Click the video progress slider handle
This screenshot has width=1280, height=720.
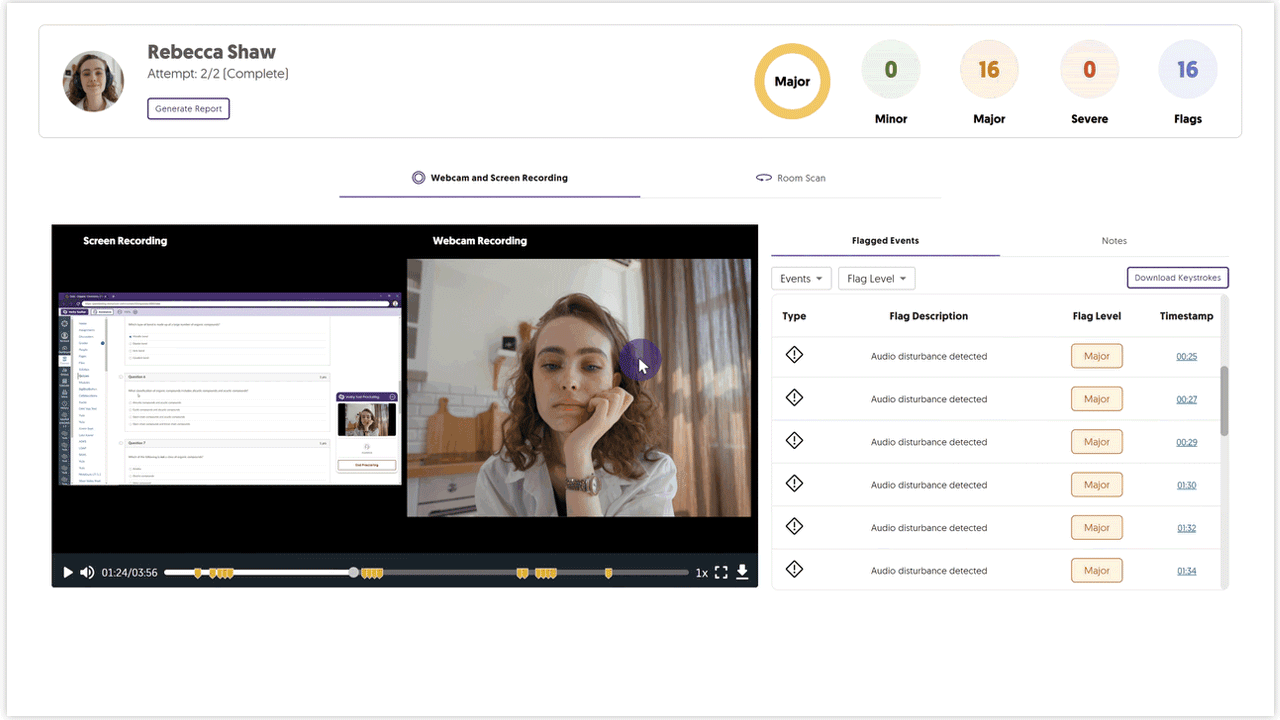pyautogui.click(x=354, y=573)
